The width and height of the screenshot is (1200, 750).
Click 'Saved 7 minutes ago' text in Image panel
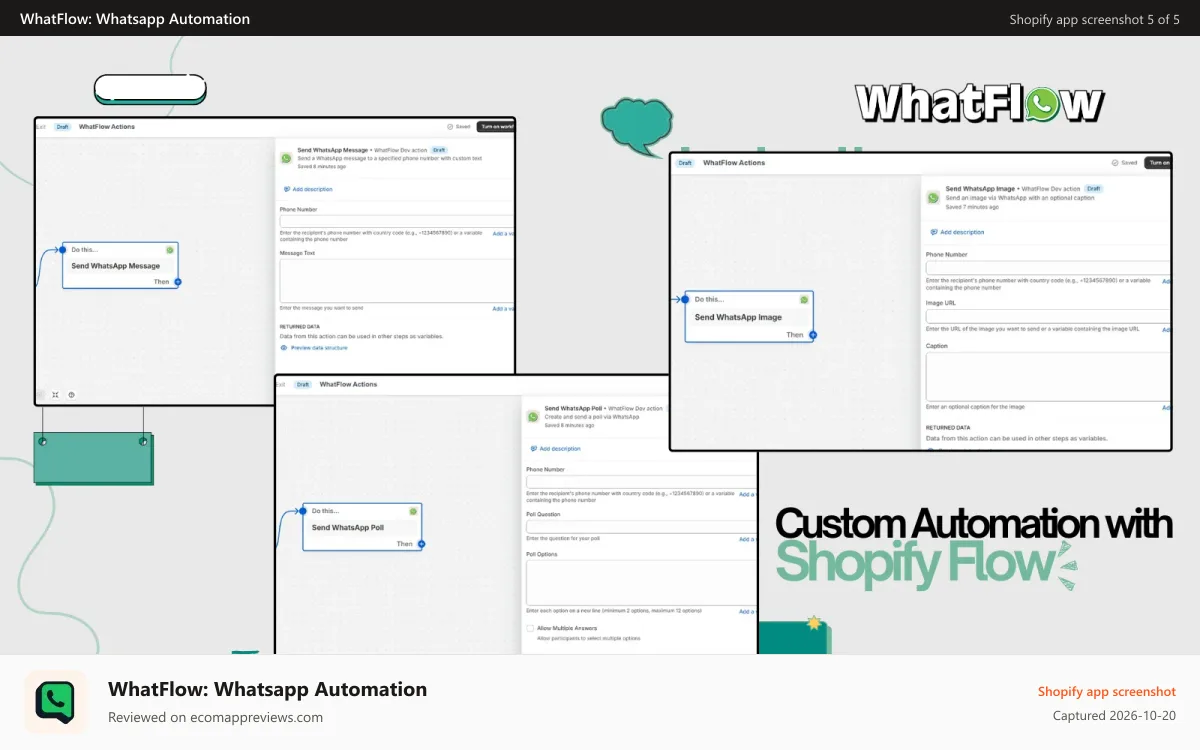972,206
